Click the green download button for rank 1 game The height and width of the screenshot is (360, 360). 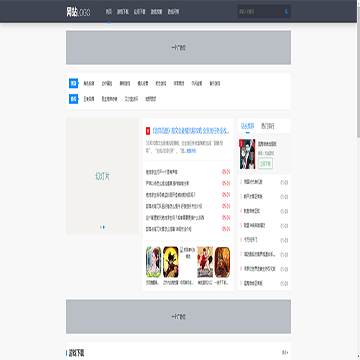coord(265,164)
